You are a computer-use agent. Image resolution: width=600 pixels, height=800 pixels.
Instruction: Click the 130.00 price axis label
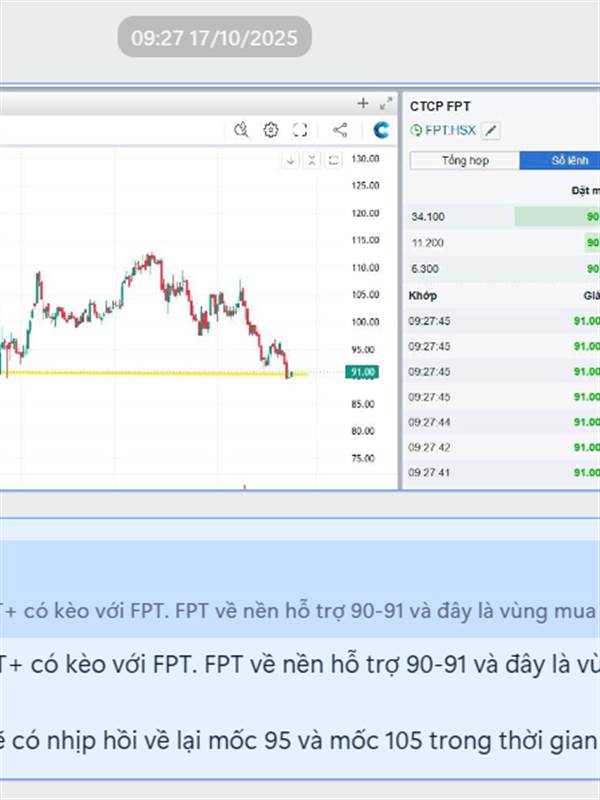pos(365,159)
